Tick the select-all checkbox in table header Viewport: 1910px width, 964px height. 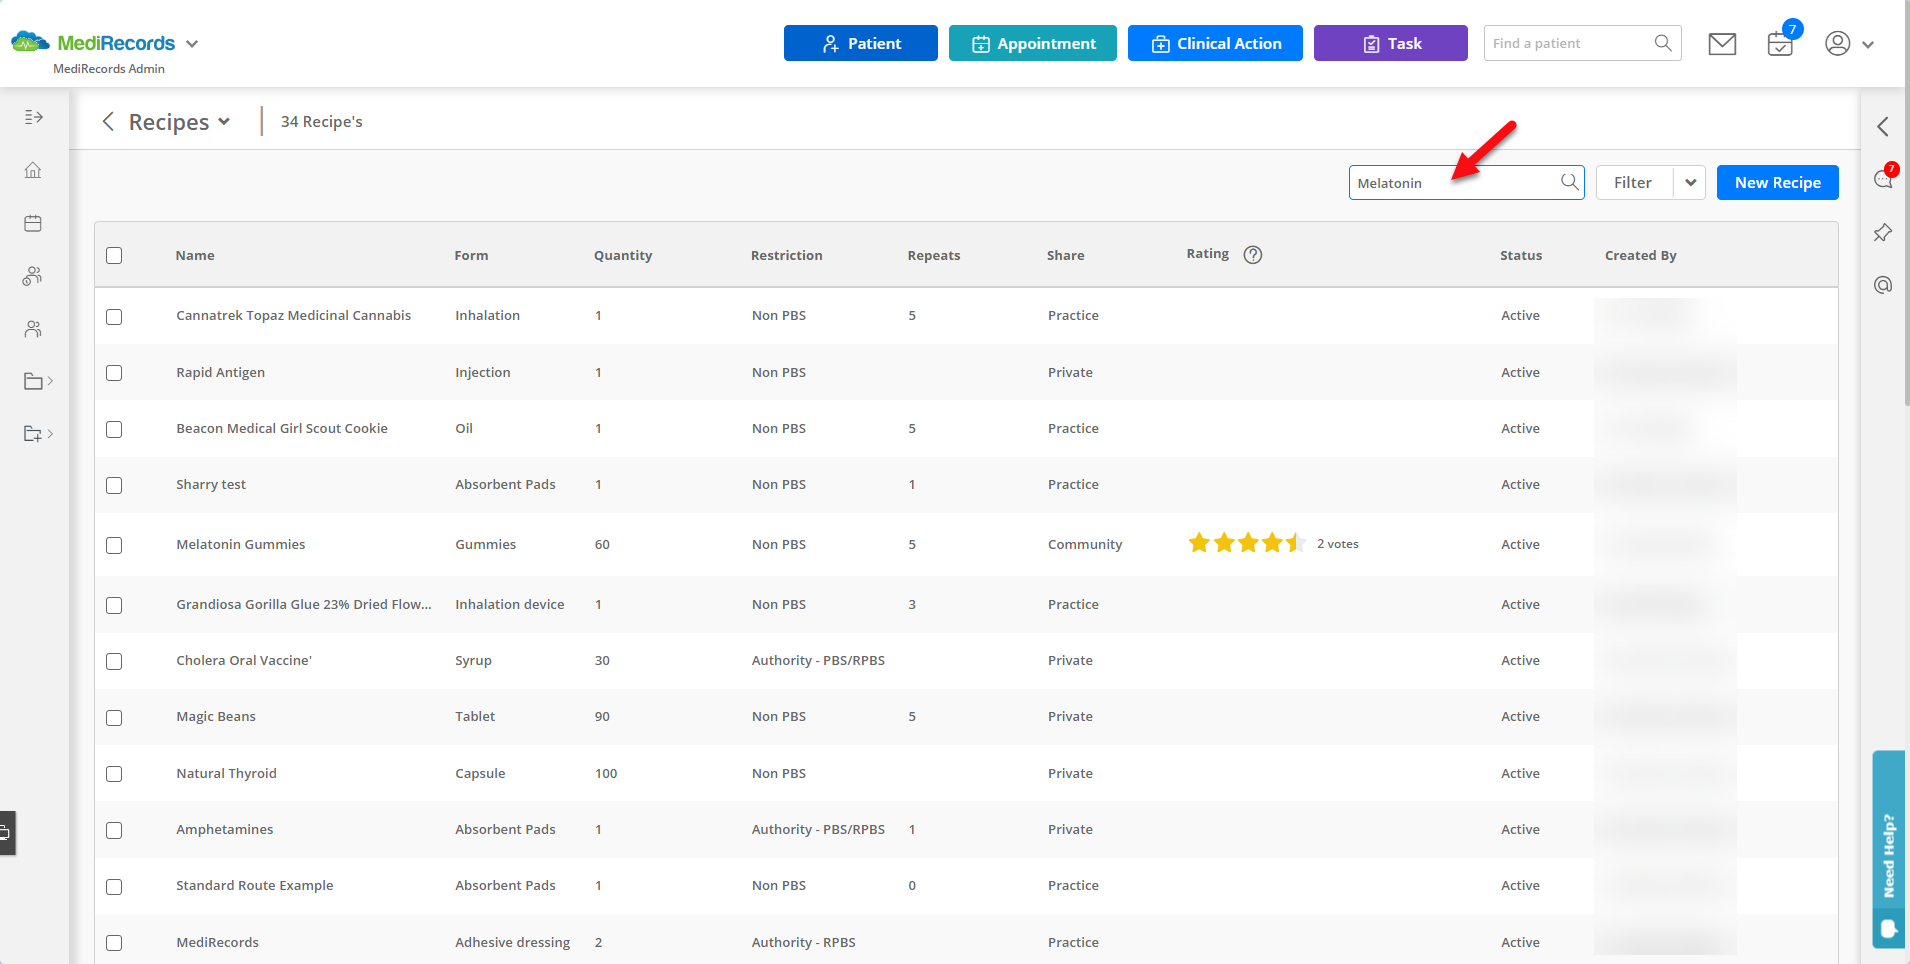pos(114,255)
